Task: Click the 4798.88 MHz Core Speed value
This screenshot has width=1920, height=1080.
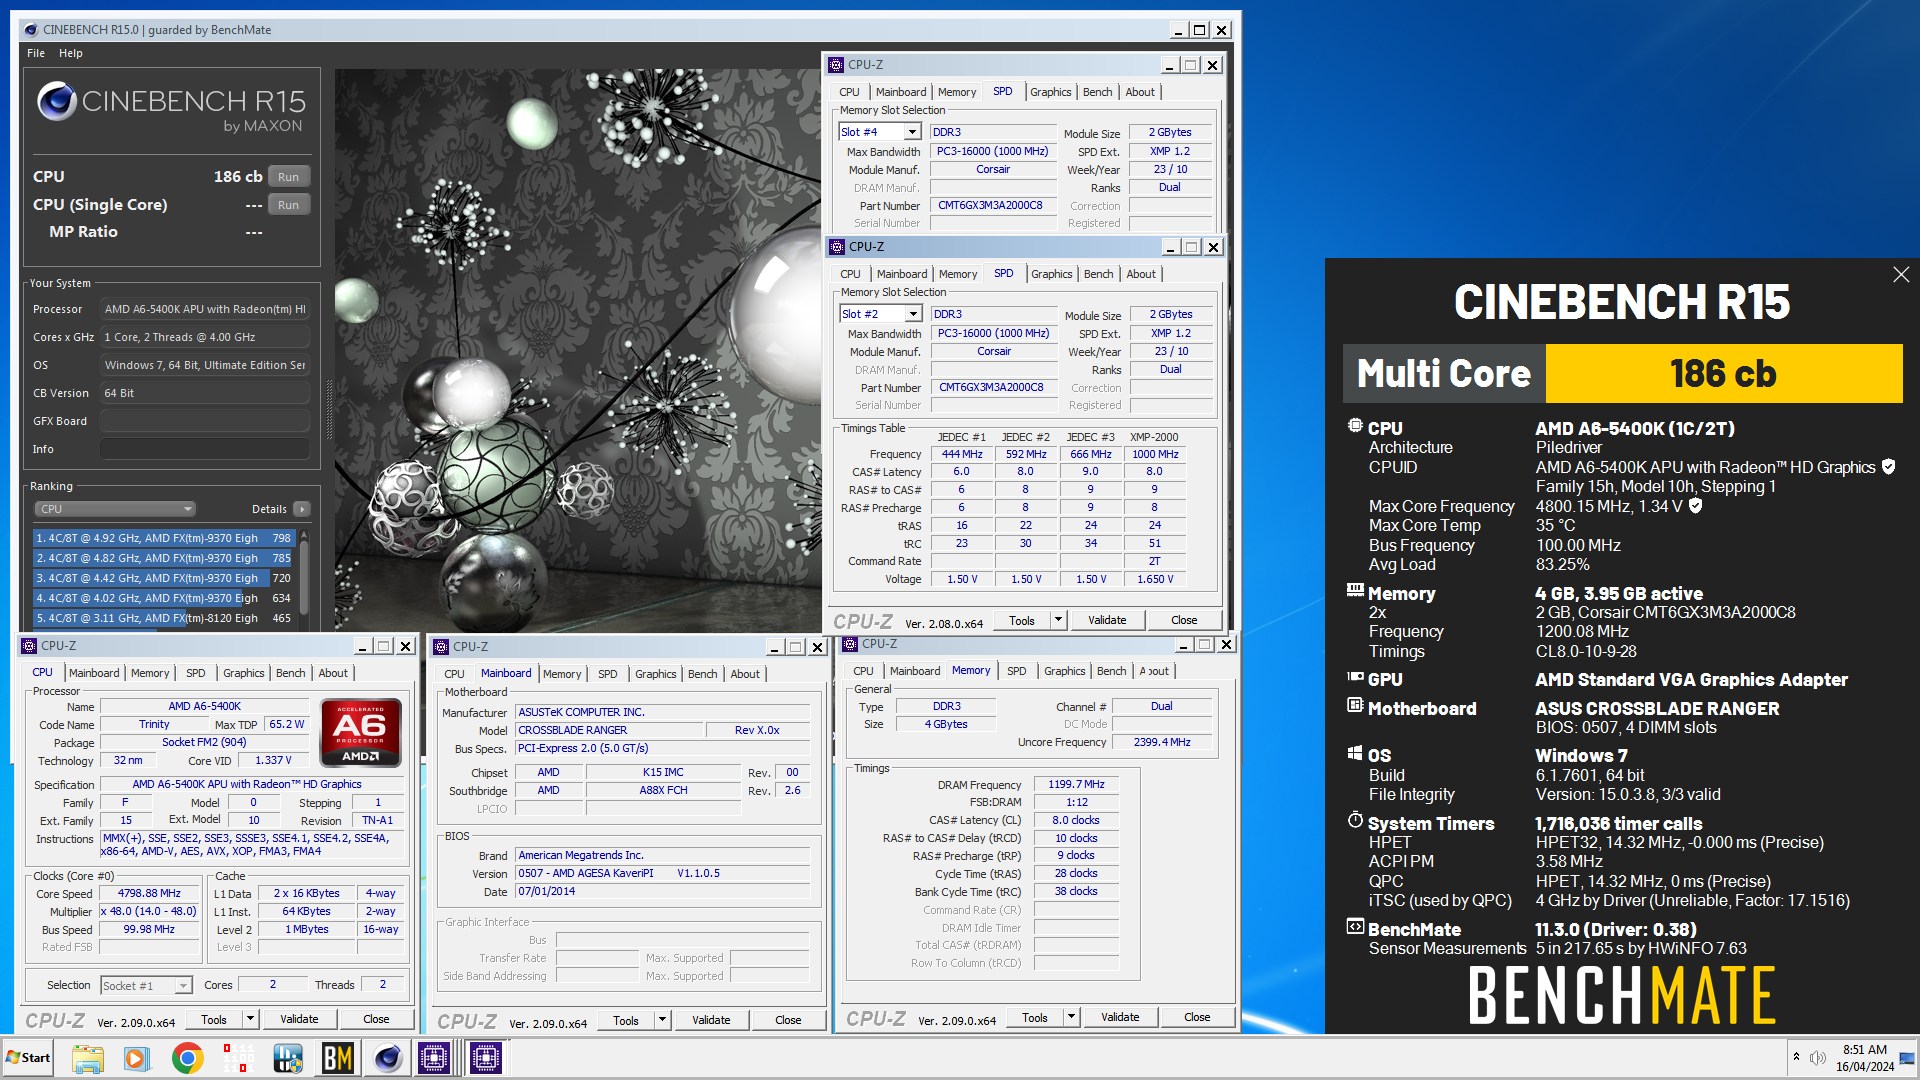Action: click(x=149, y=893)
